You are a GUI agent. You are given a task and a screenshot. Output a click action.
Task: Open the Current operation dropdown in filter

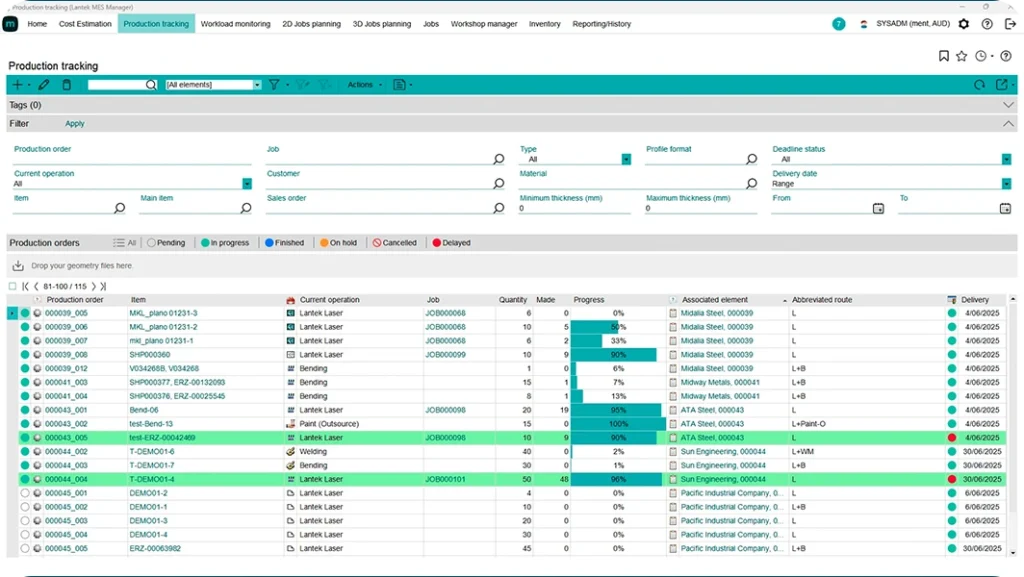247,184
